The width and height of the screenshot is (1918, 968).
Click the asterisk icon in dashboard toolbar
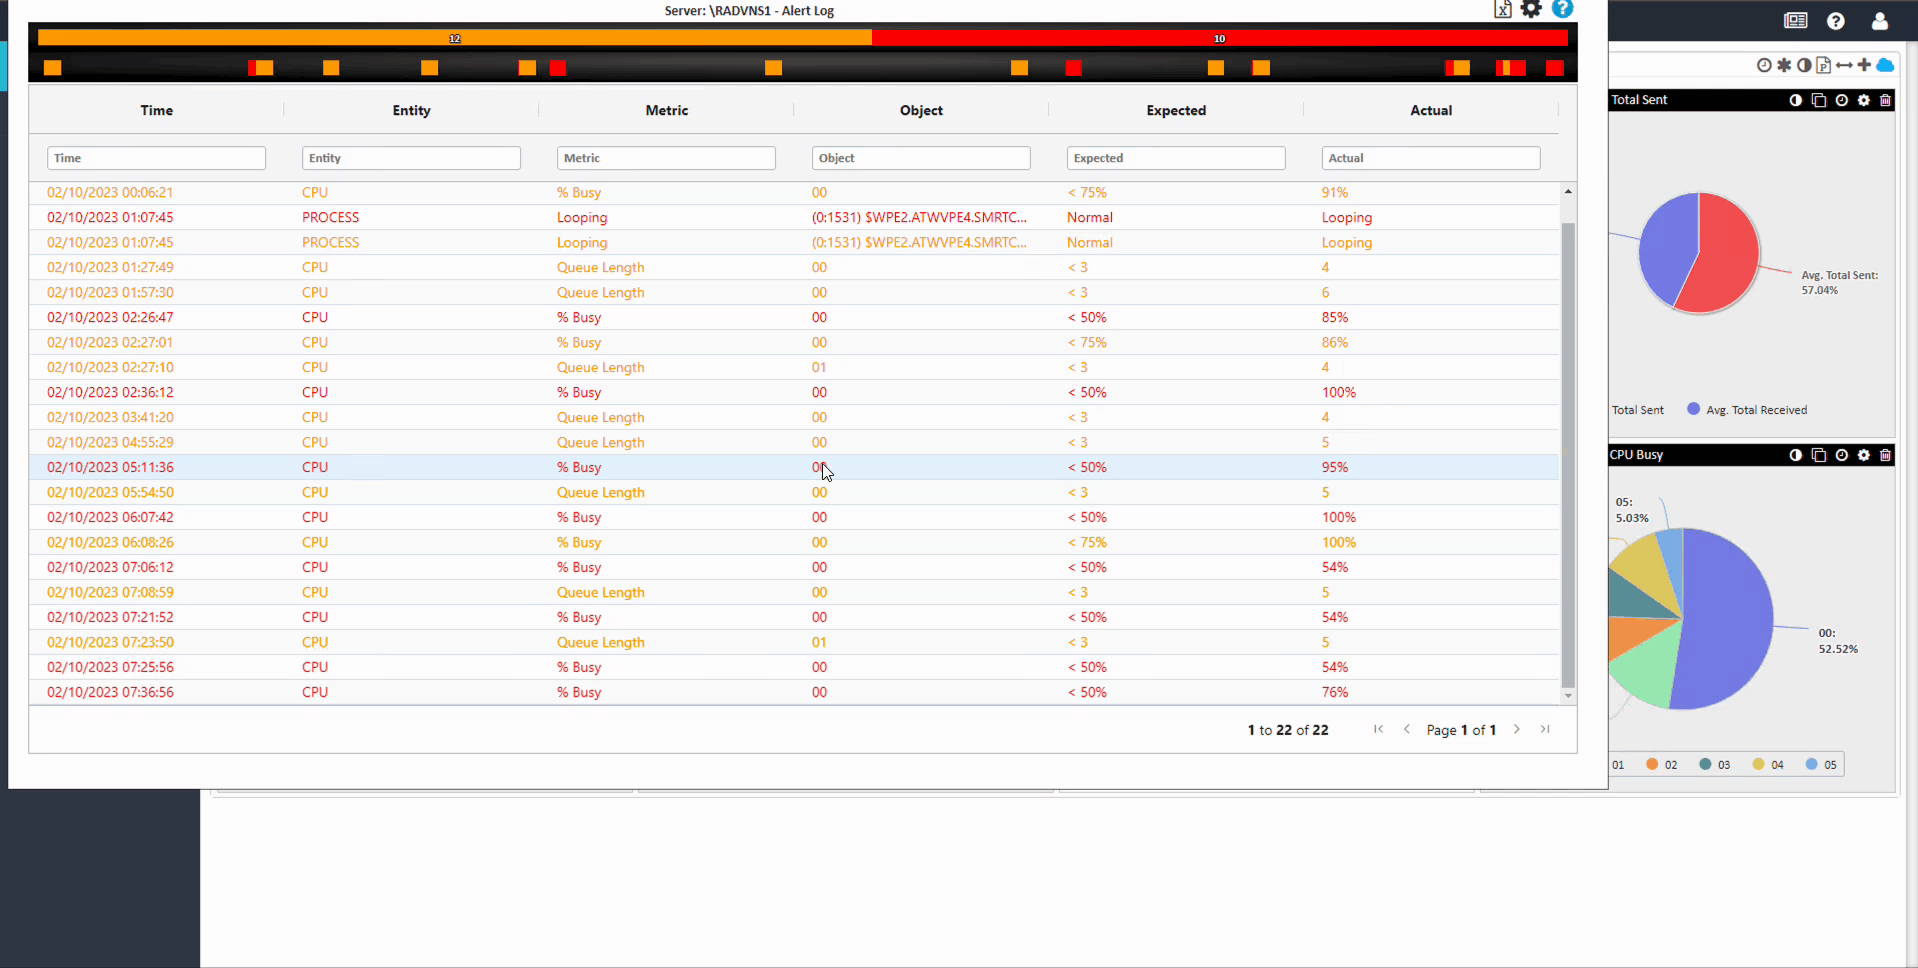[1784, 65]
